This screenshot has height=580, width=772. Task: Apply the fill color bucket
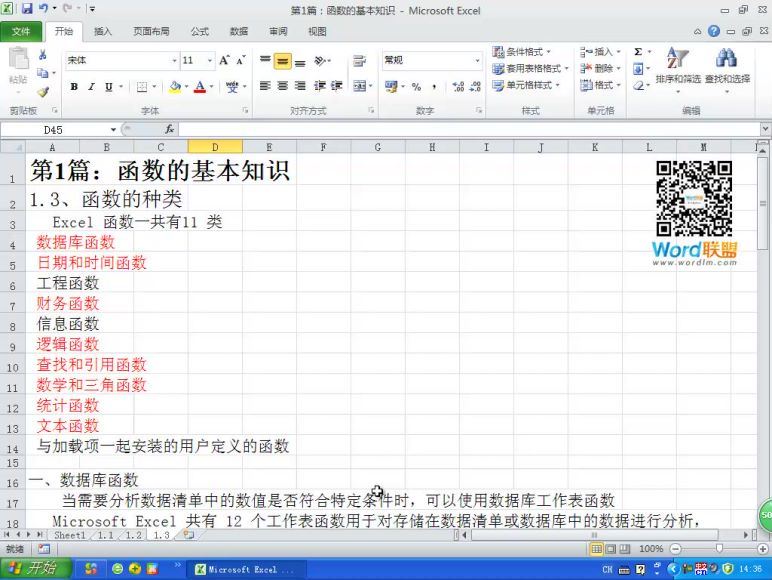click(x=175, y=87)
